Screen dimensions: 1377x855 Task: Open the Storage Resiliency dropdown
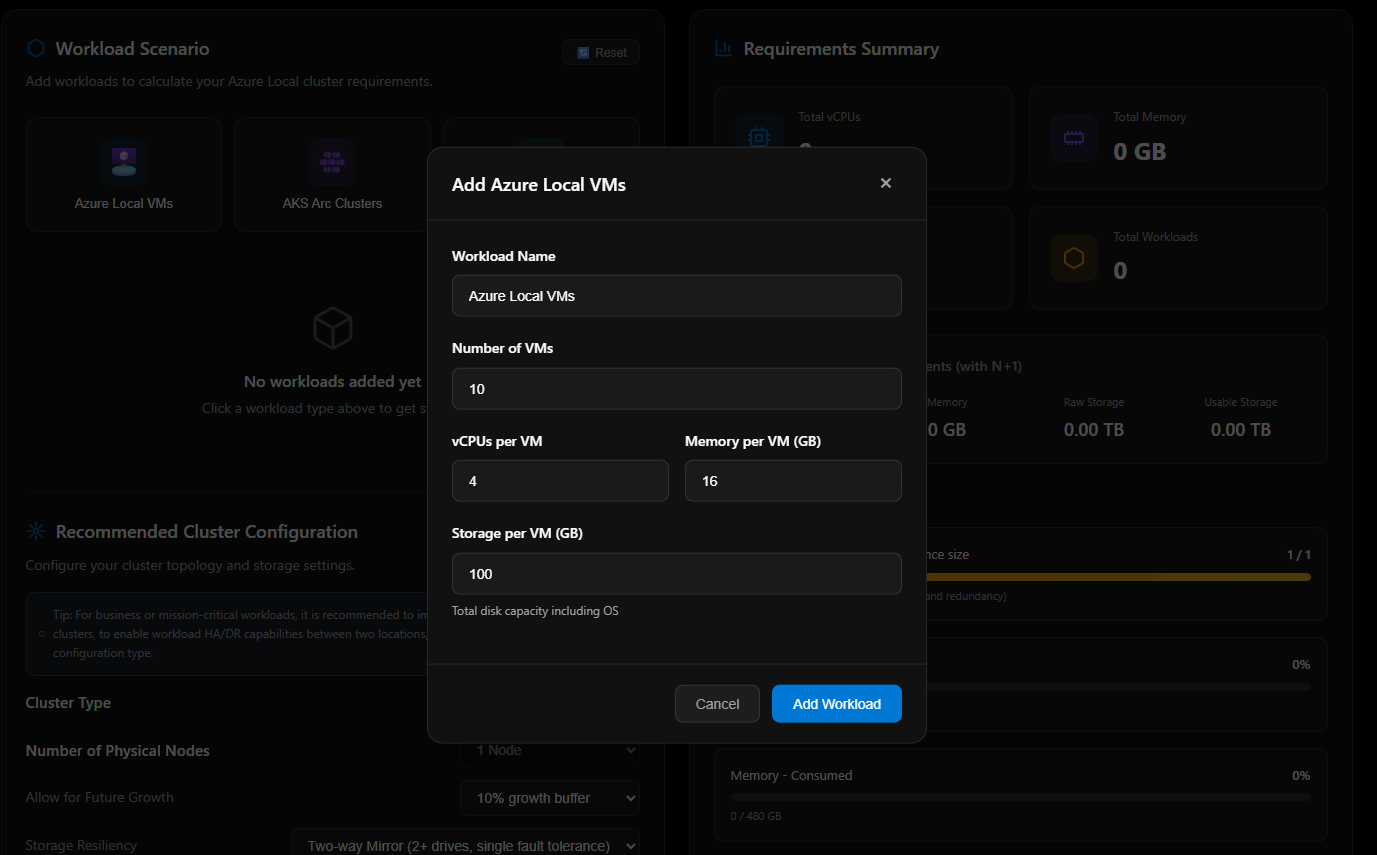click(465, 845)
